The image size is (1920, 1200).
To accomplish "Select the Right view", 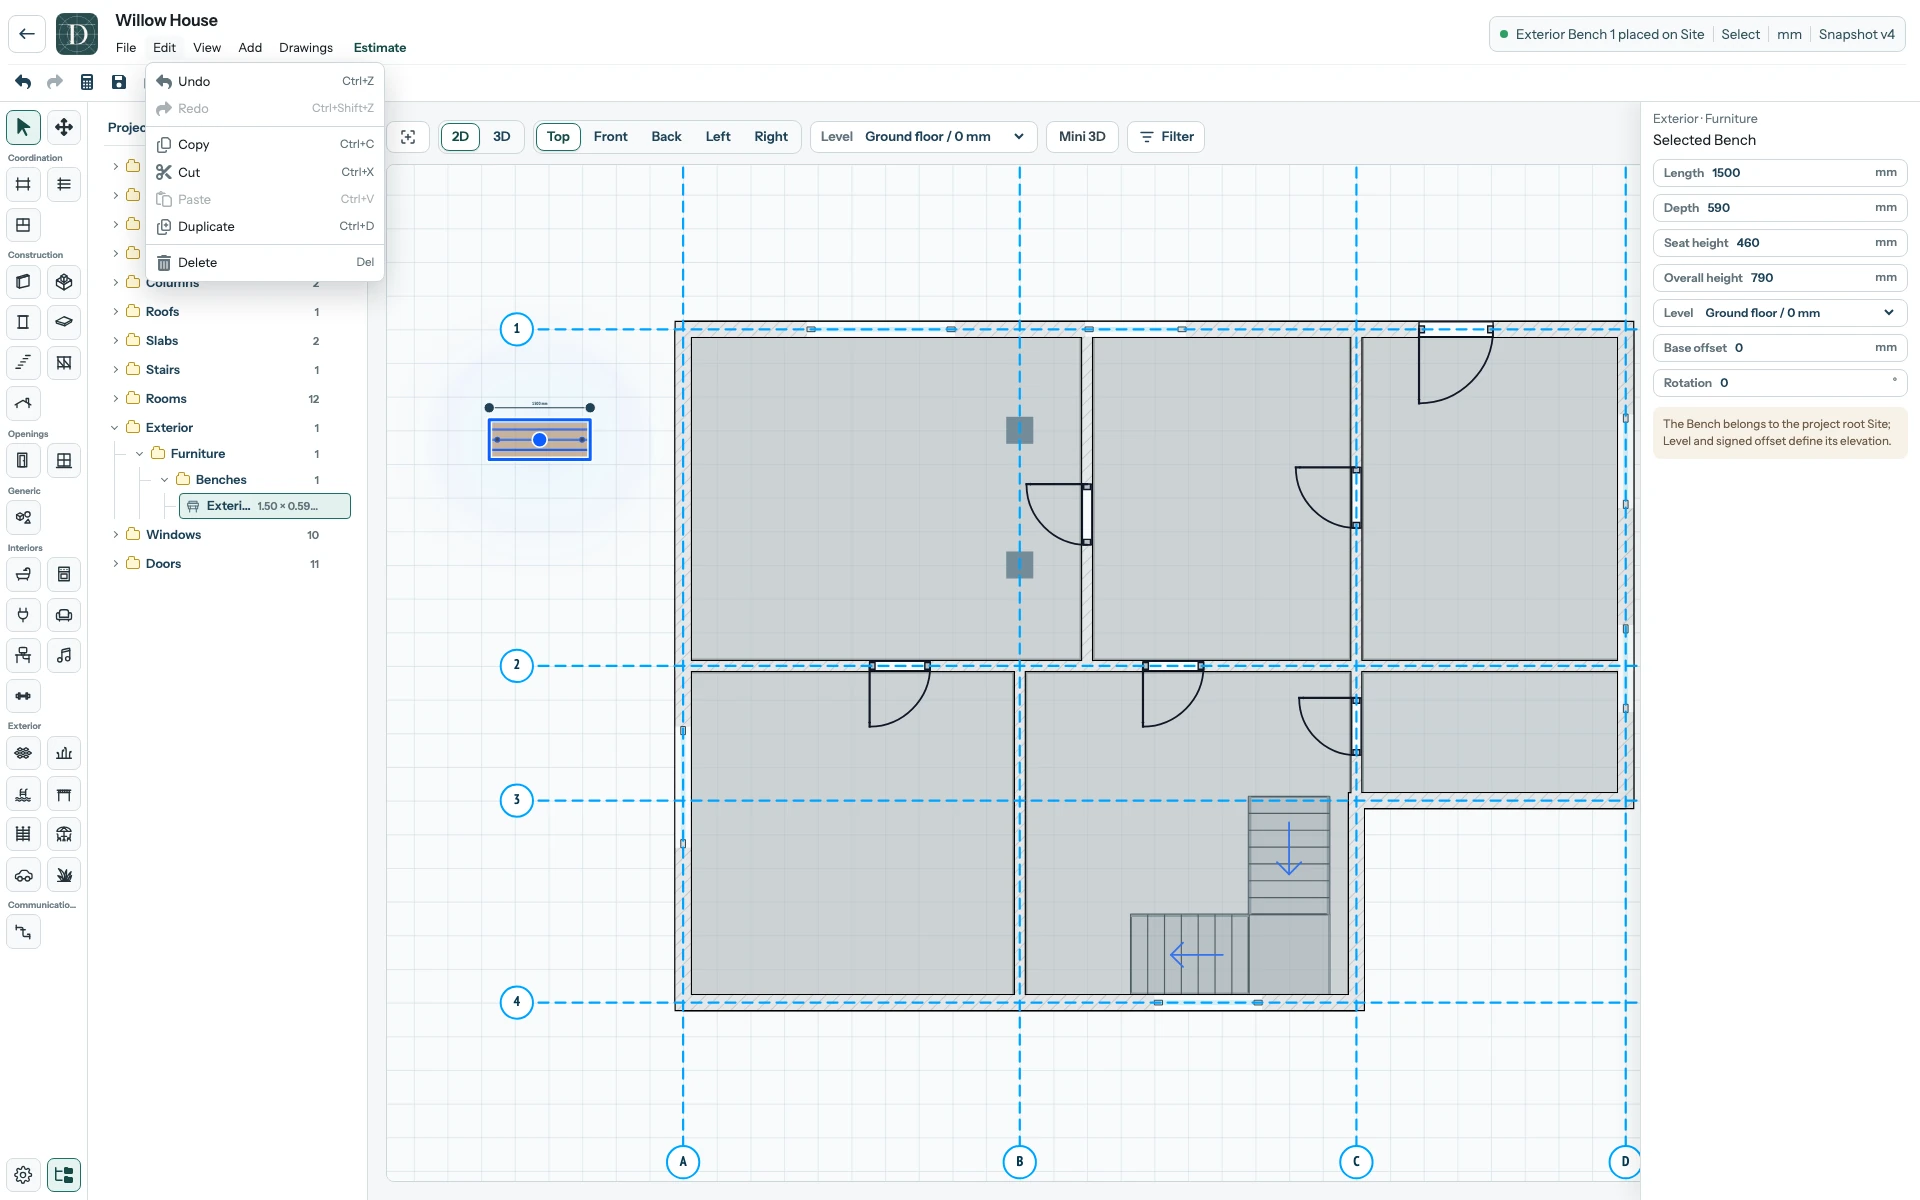I will [771, 137].
